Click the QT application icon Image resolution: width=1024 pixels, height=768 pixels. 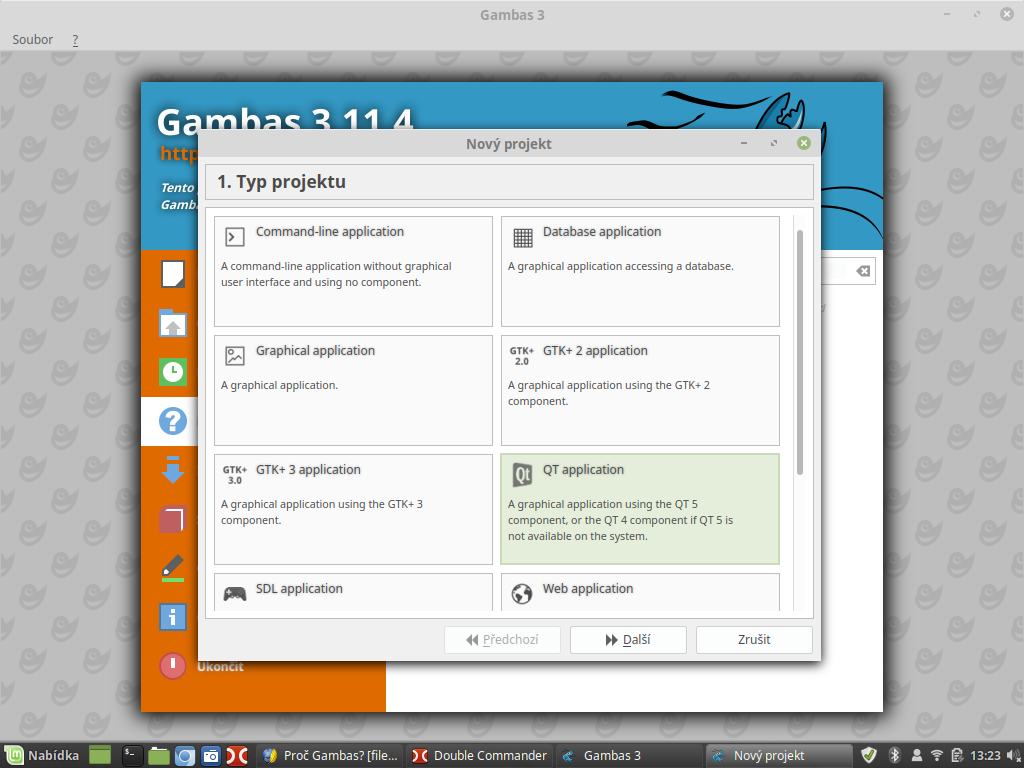[522, 474]
